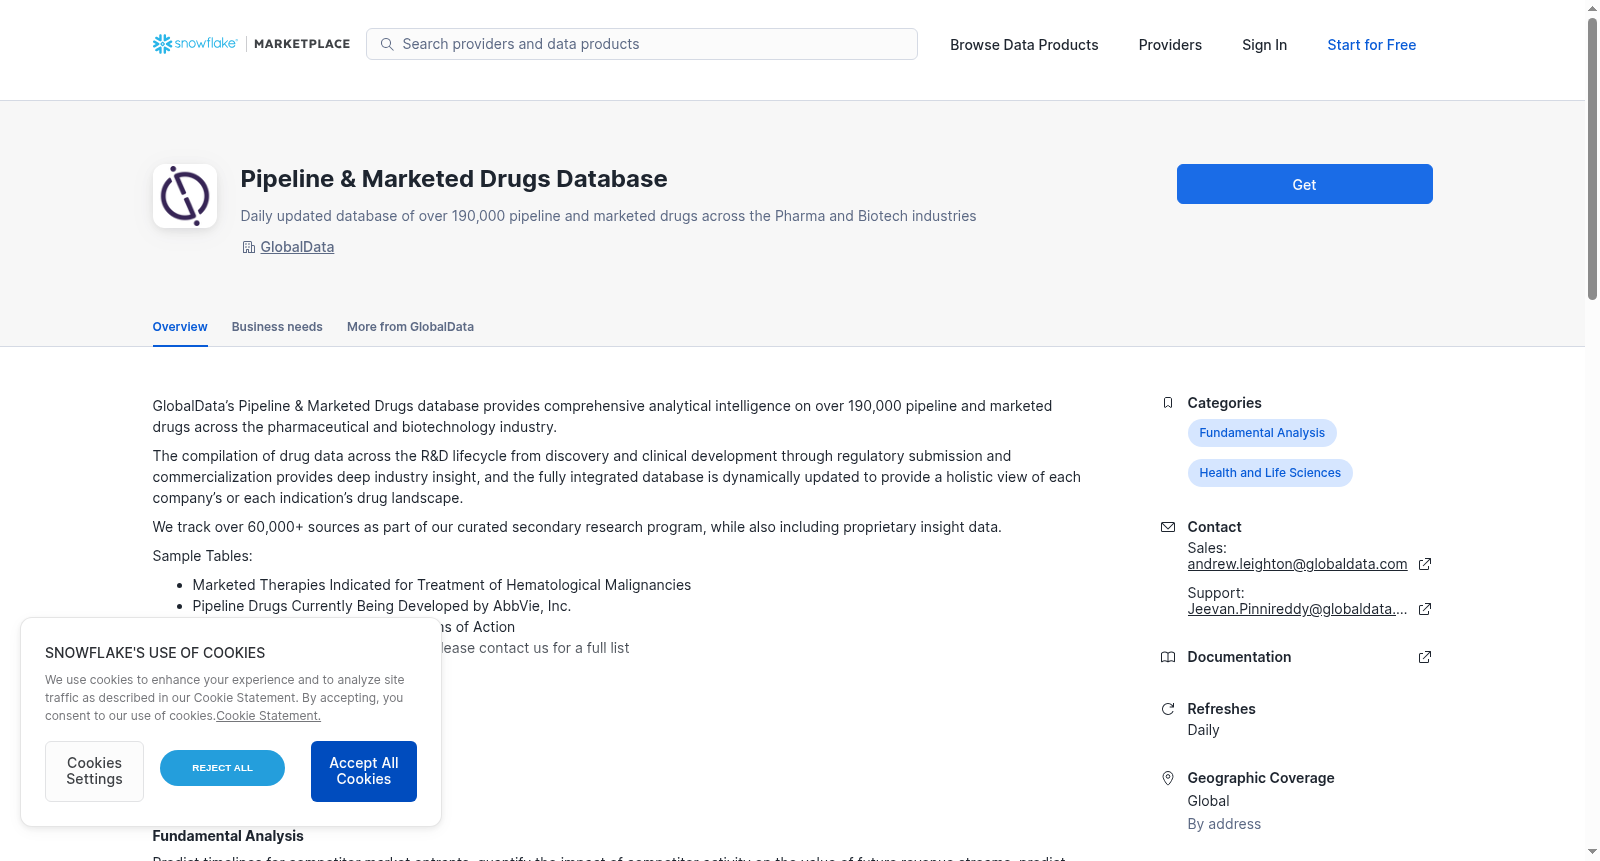Image resolution: width=1600 pixels, height=861 pixels.
Task: Click the 'By address' coverage text
Action: (1224, 824)
